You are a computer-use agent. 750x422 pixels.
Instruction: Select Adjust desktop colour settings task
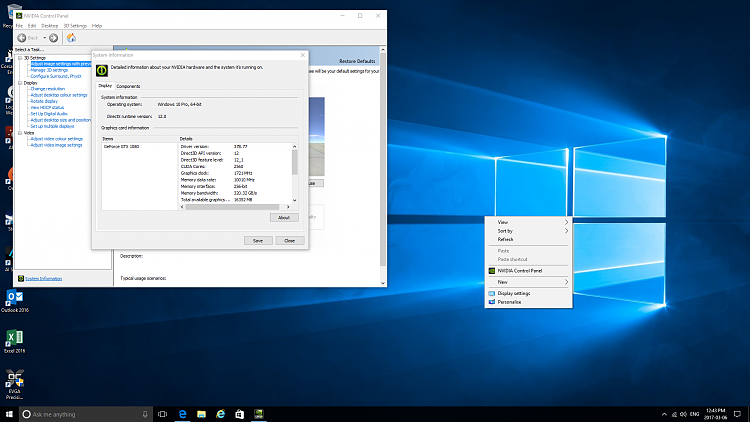click(59, 95)
